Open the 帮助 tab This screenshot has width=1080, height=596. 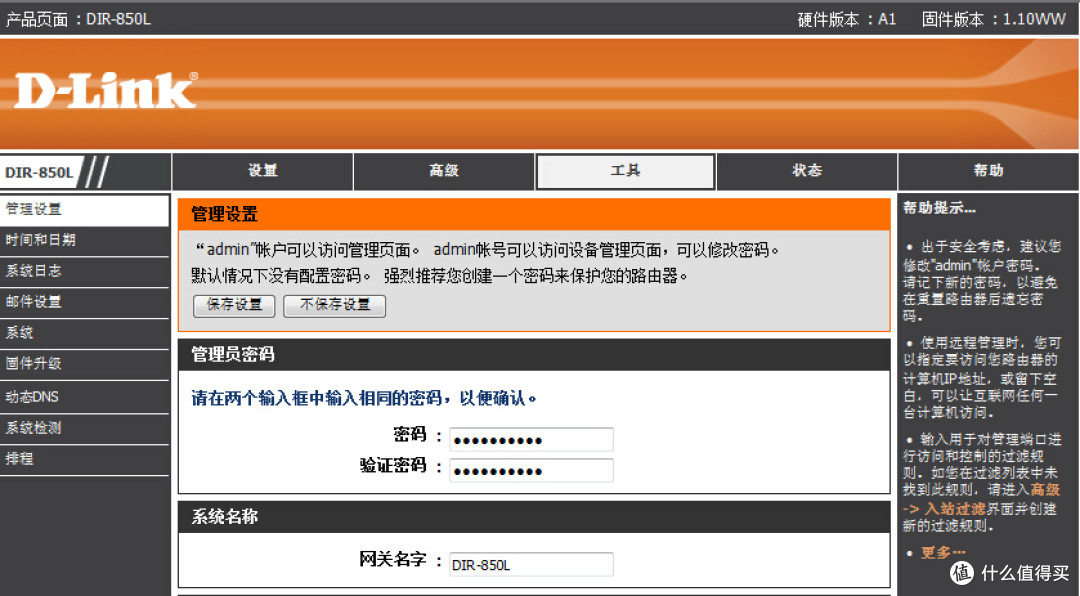pos(988,171)
